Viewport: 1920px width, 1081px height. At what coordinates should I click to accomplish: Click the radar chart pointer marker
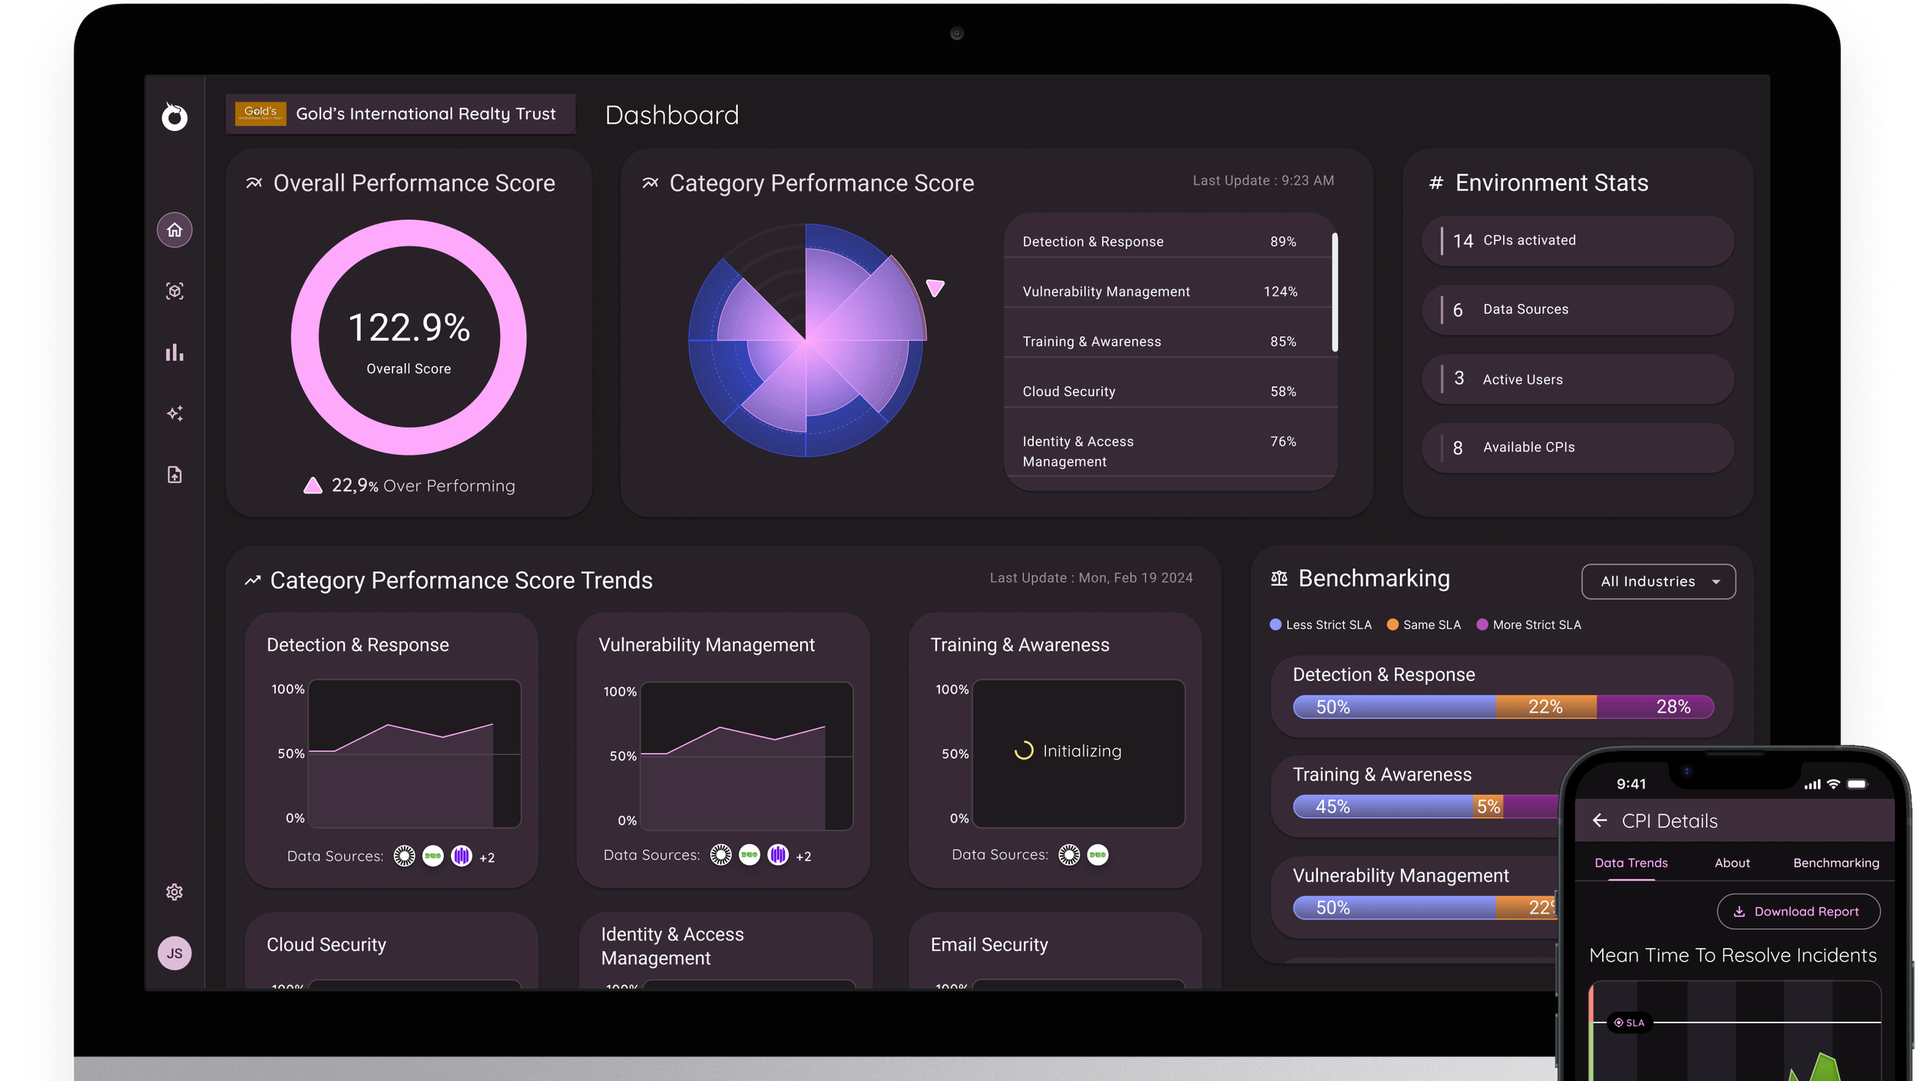click(x=935, y=288)
